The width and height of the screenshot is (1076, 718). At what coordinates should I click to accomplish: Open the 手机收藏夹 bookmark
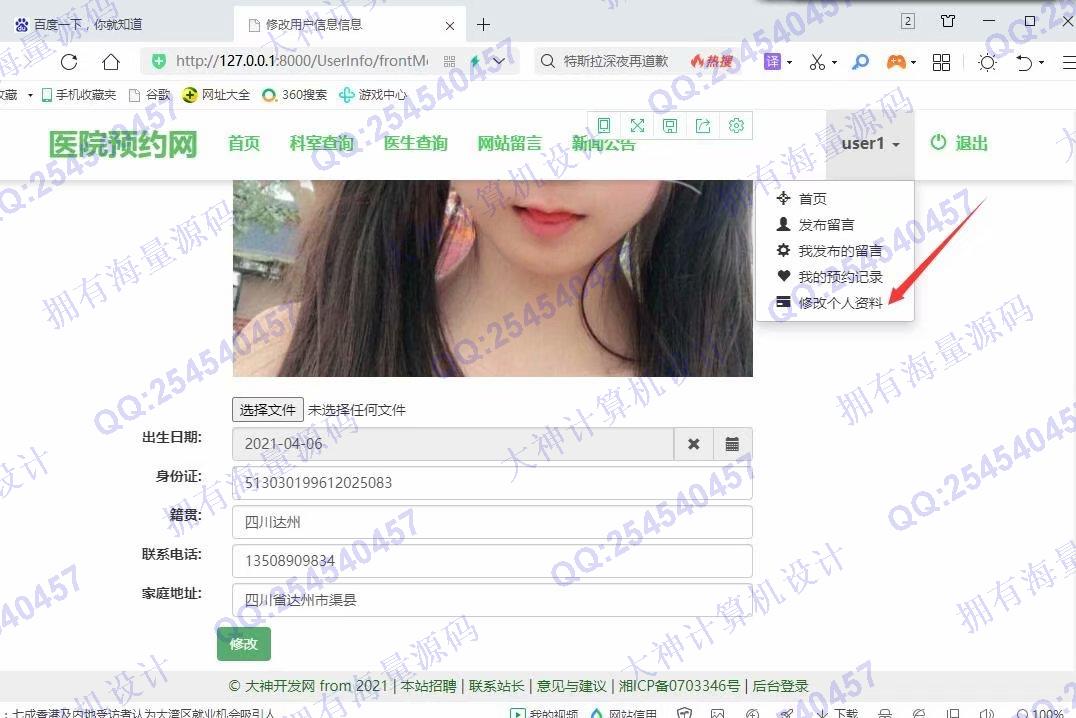[x=79, y=95]
